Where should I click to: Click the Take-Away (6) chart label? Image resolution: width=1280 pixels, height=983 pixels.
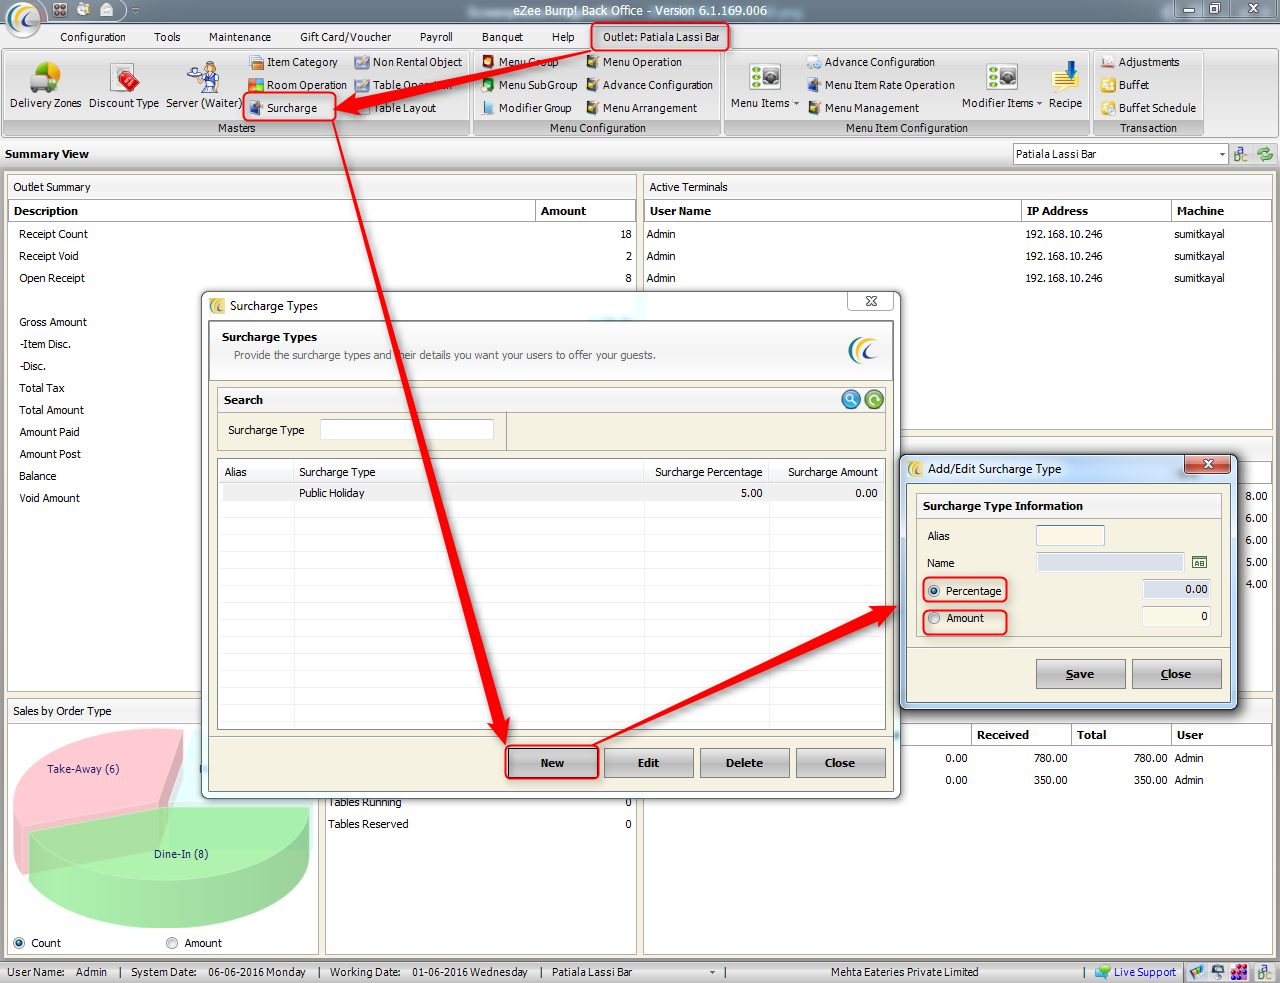pyautogui.click(x=83, y=769)
